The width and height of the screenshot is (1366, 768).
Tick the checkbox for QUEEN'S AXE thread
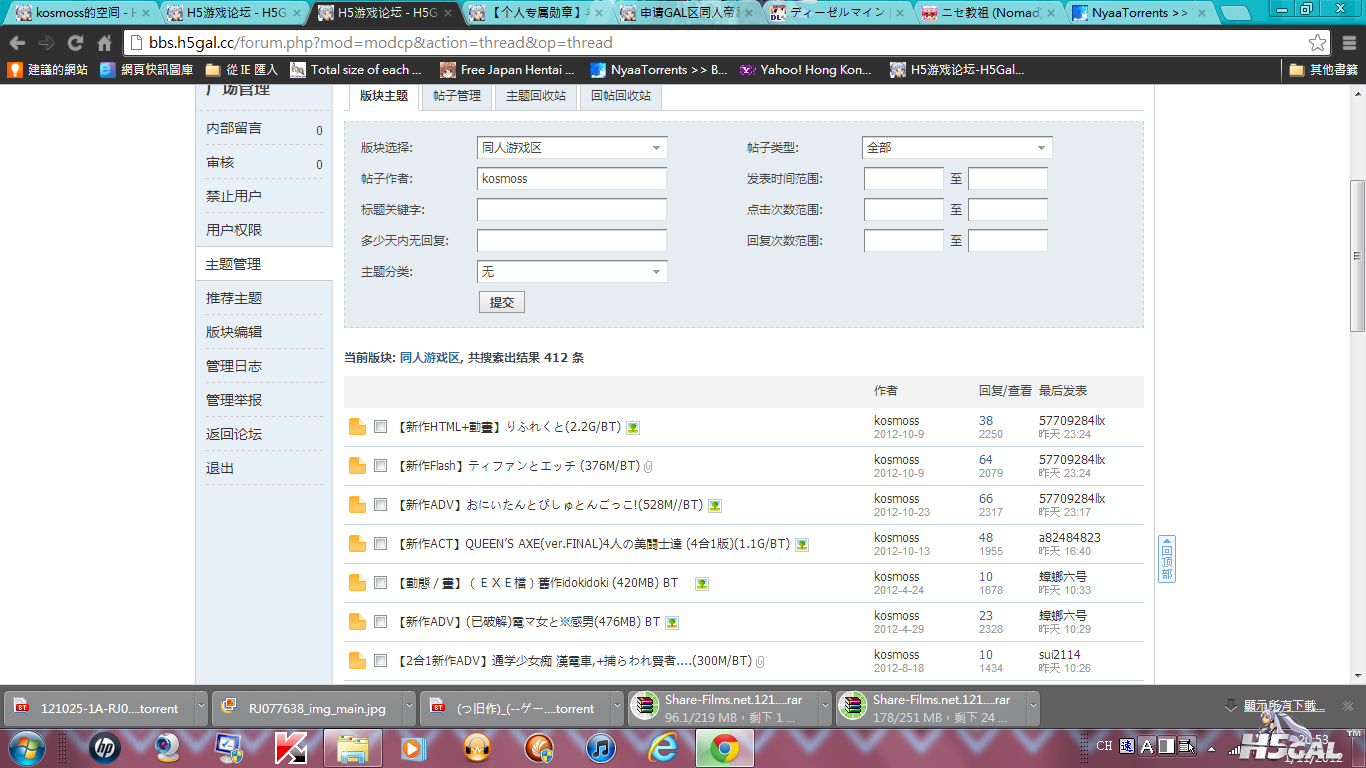(380, 544)
